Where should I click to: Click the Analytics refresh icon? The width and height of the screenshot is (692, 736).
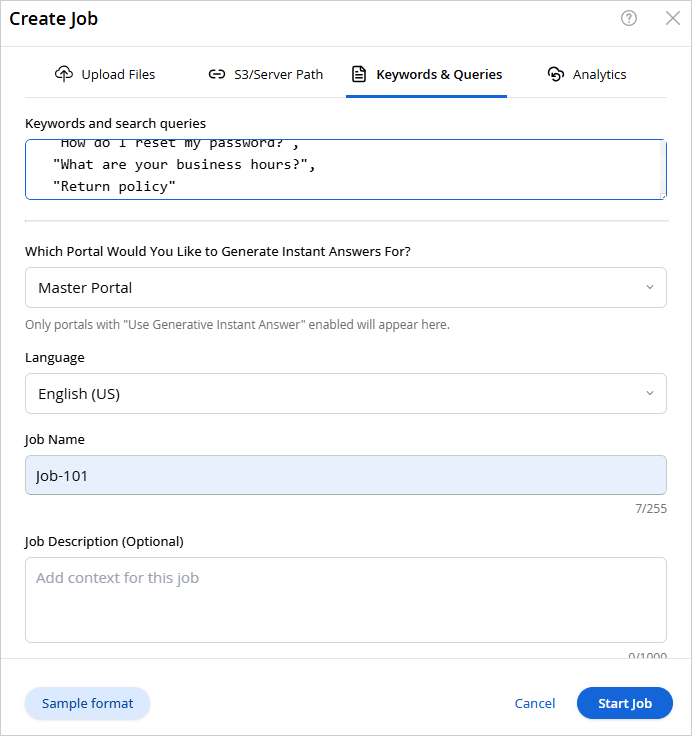tap(556, 74)
